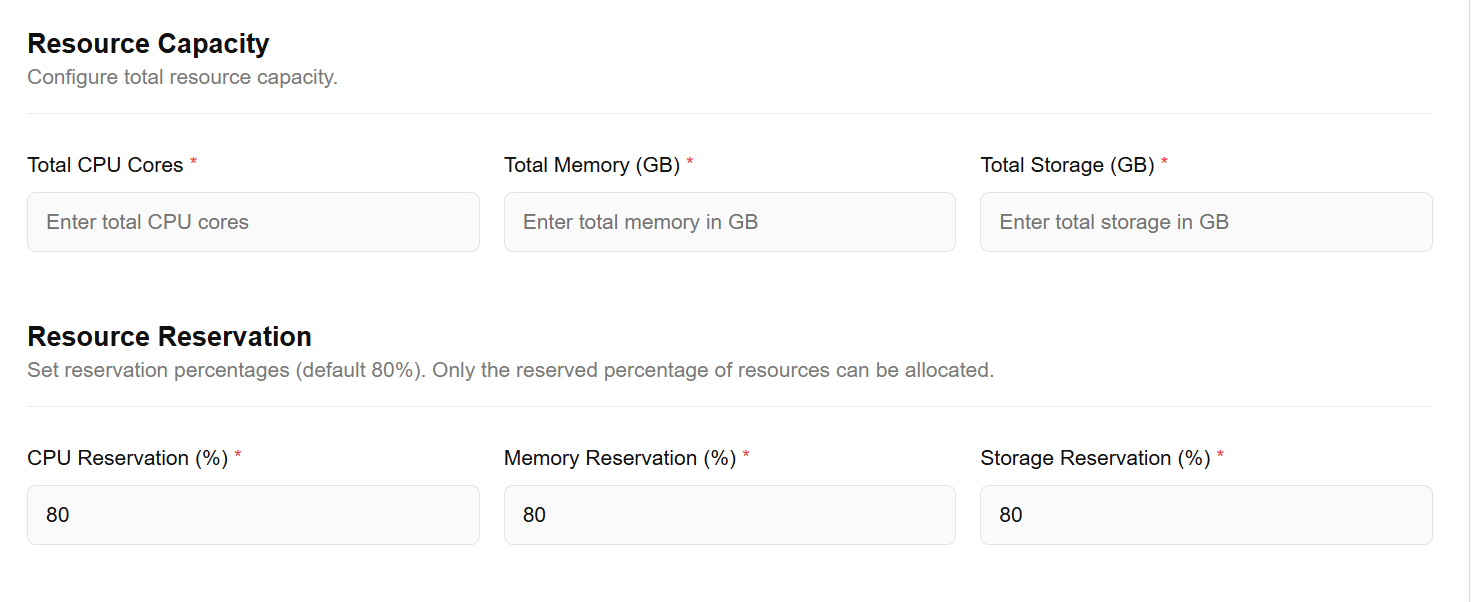The image size is (1471, 602).
Task: Click the Resource Capacity heading
Action: point(148,44)
